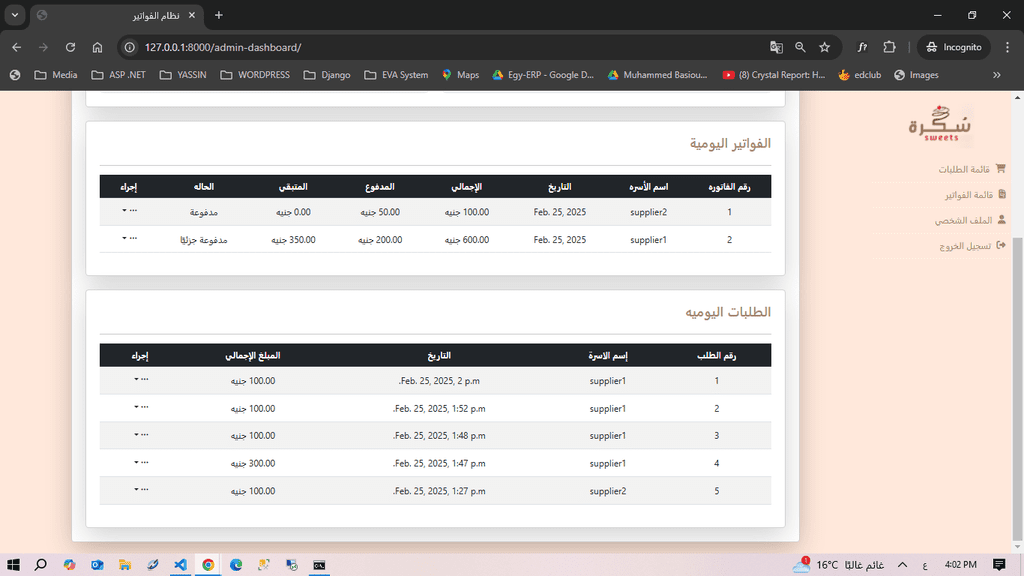Go back with the browser back arrow
The image size is (1024, 576).
coord(16,47)
